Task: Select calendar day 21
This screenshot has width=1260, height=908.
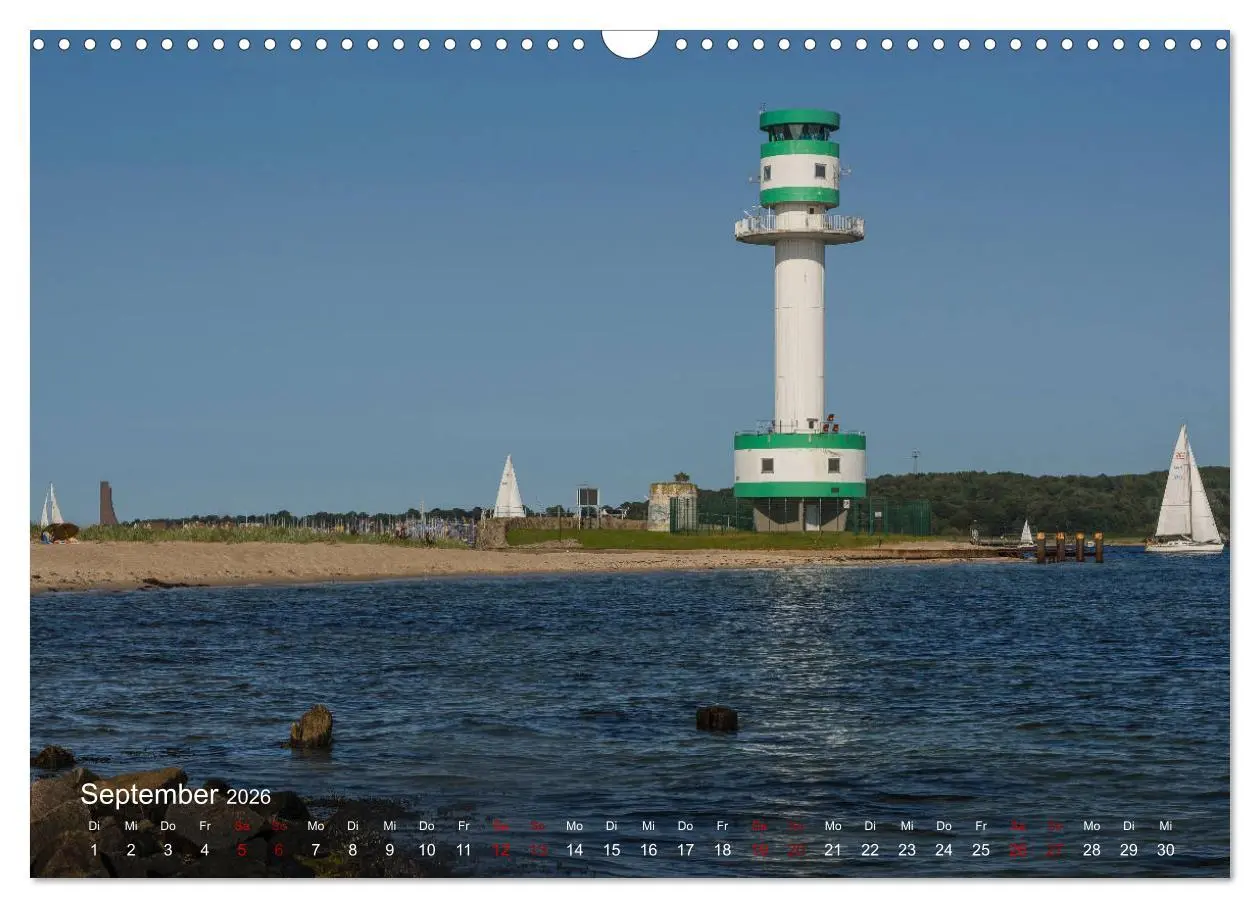Action: 833,850
